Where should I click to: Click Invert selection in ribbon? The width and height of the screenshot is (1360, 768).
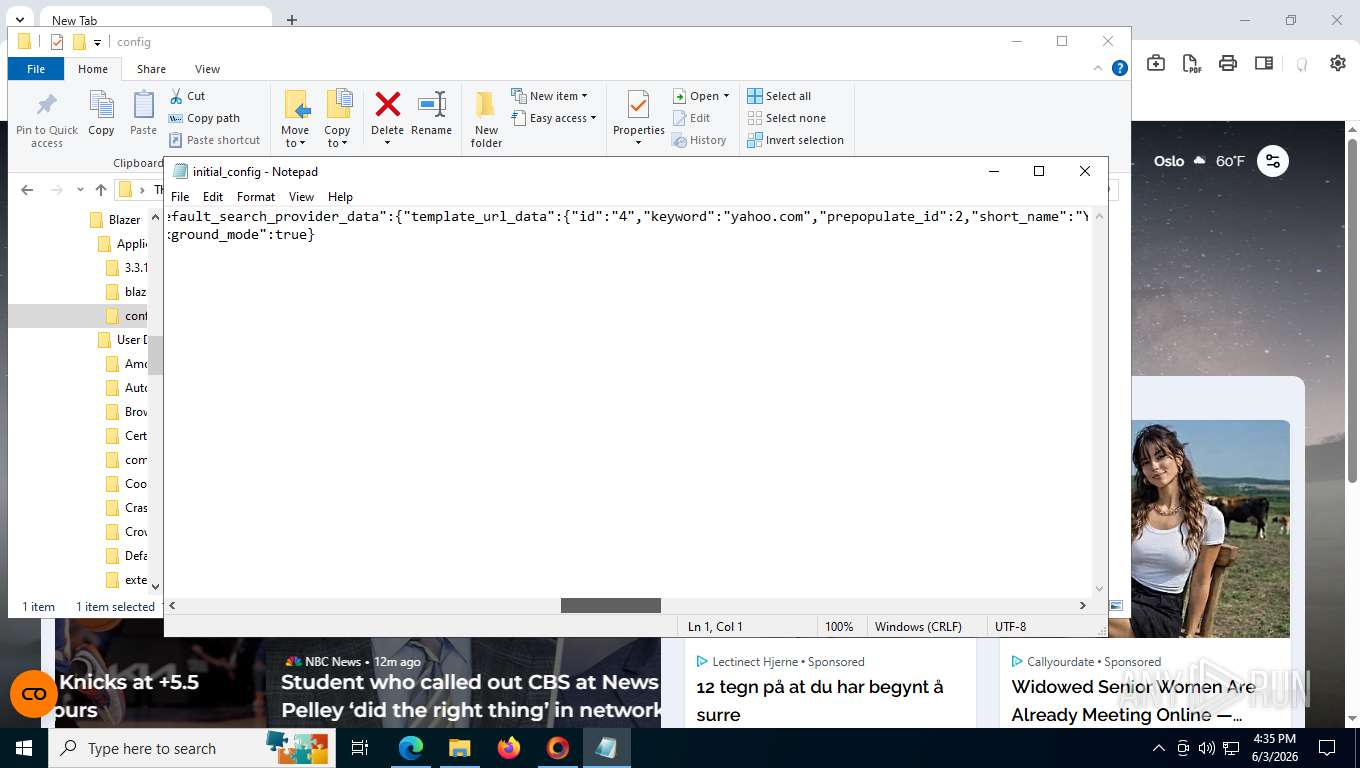(796, 140)
